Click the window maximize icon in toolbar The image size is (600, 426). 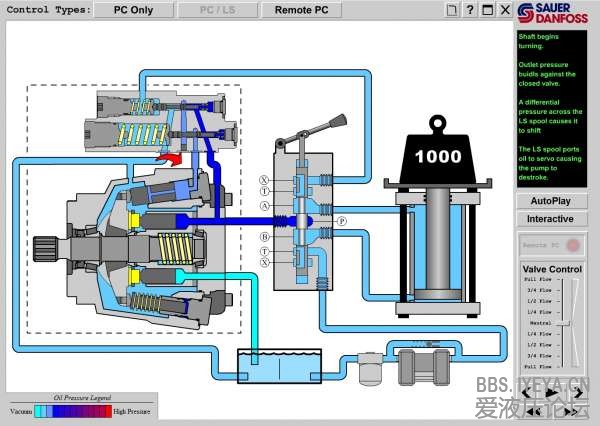487,11
